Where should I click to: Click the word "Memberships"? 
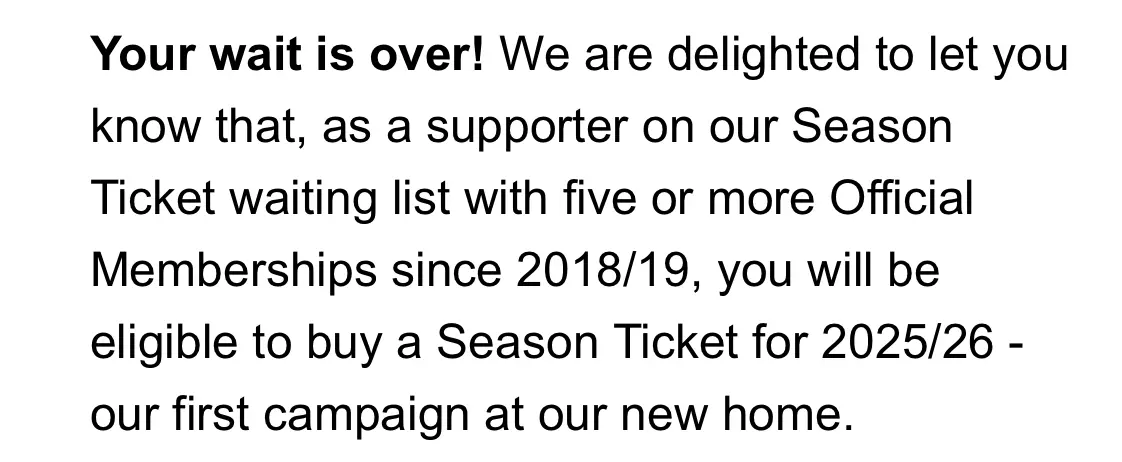(234, 272)
